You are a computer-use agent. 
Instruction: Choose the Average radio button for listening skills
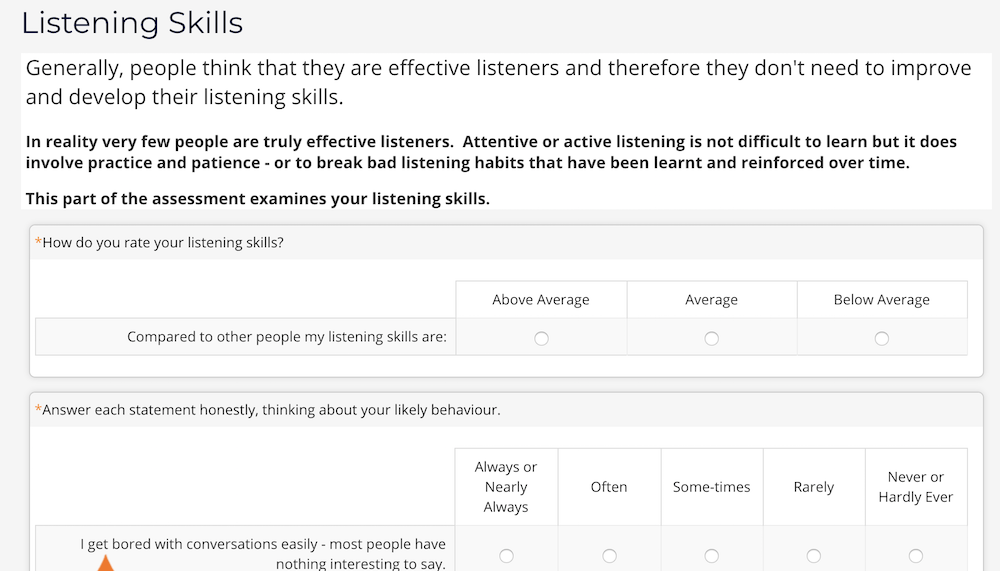(711, 339)
